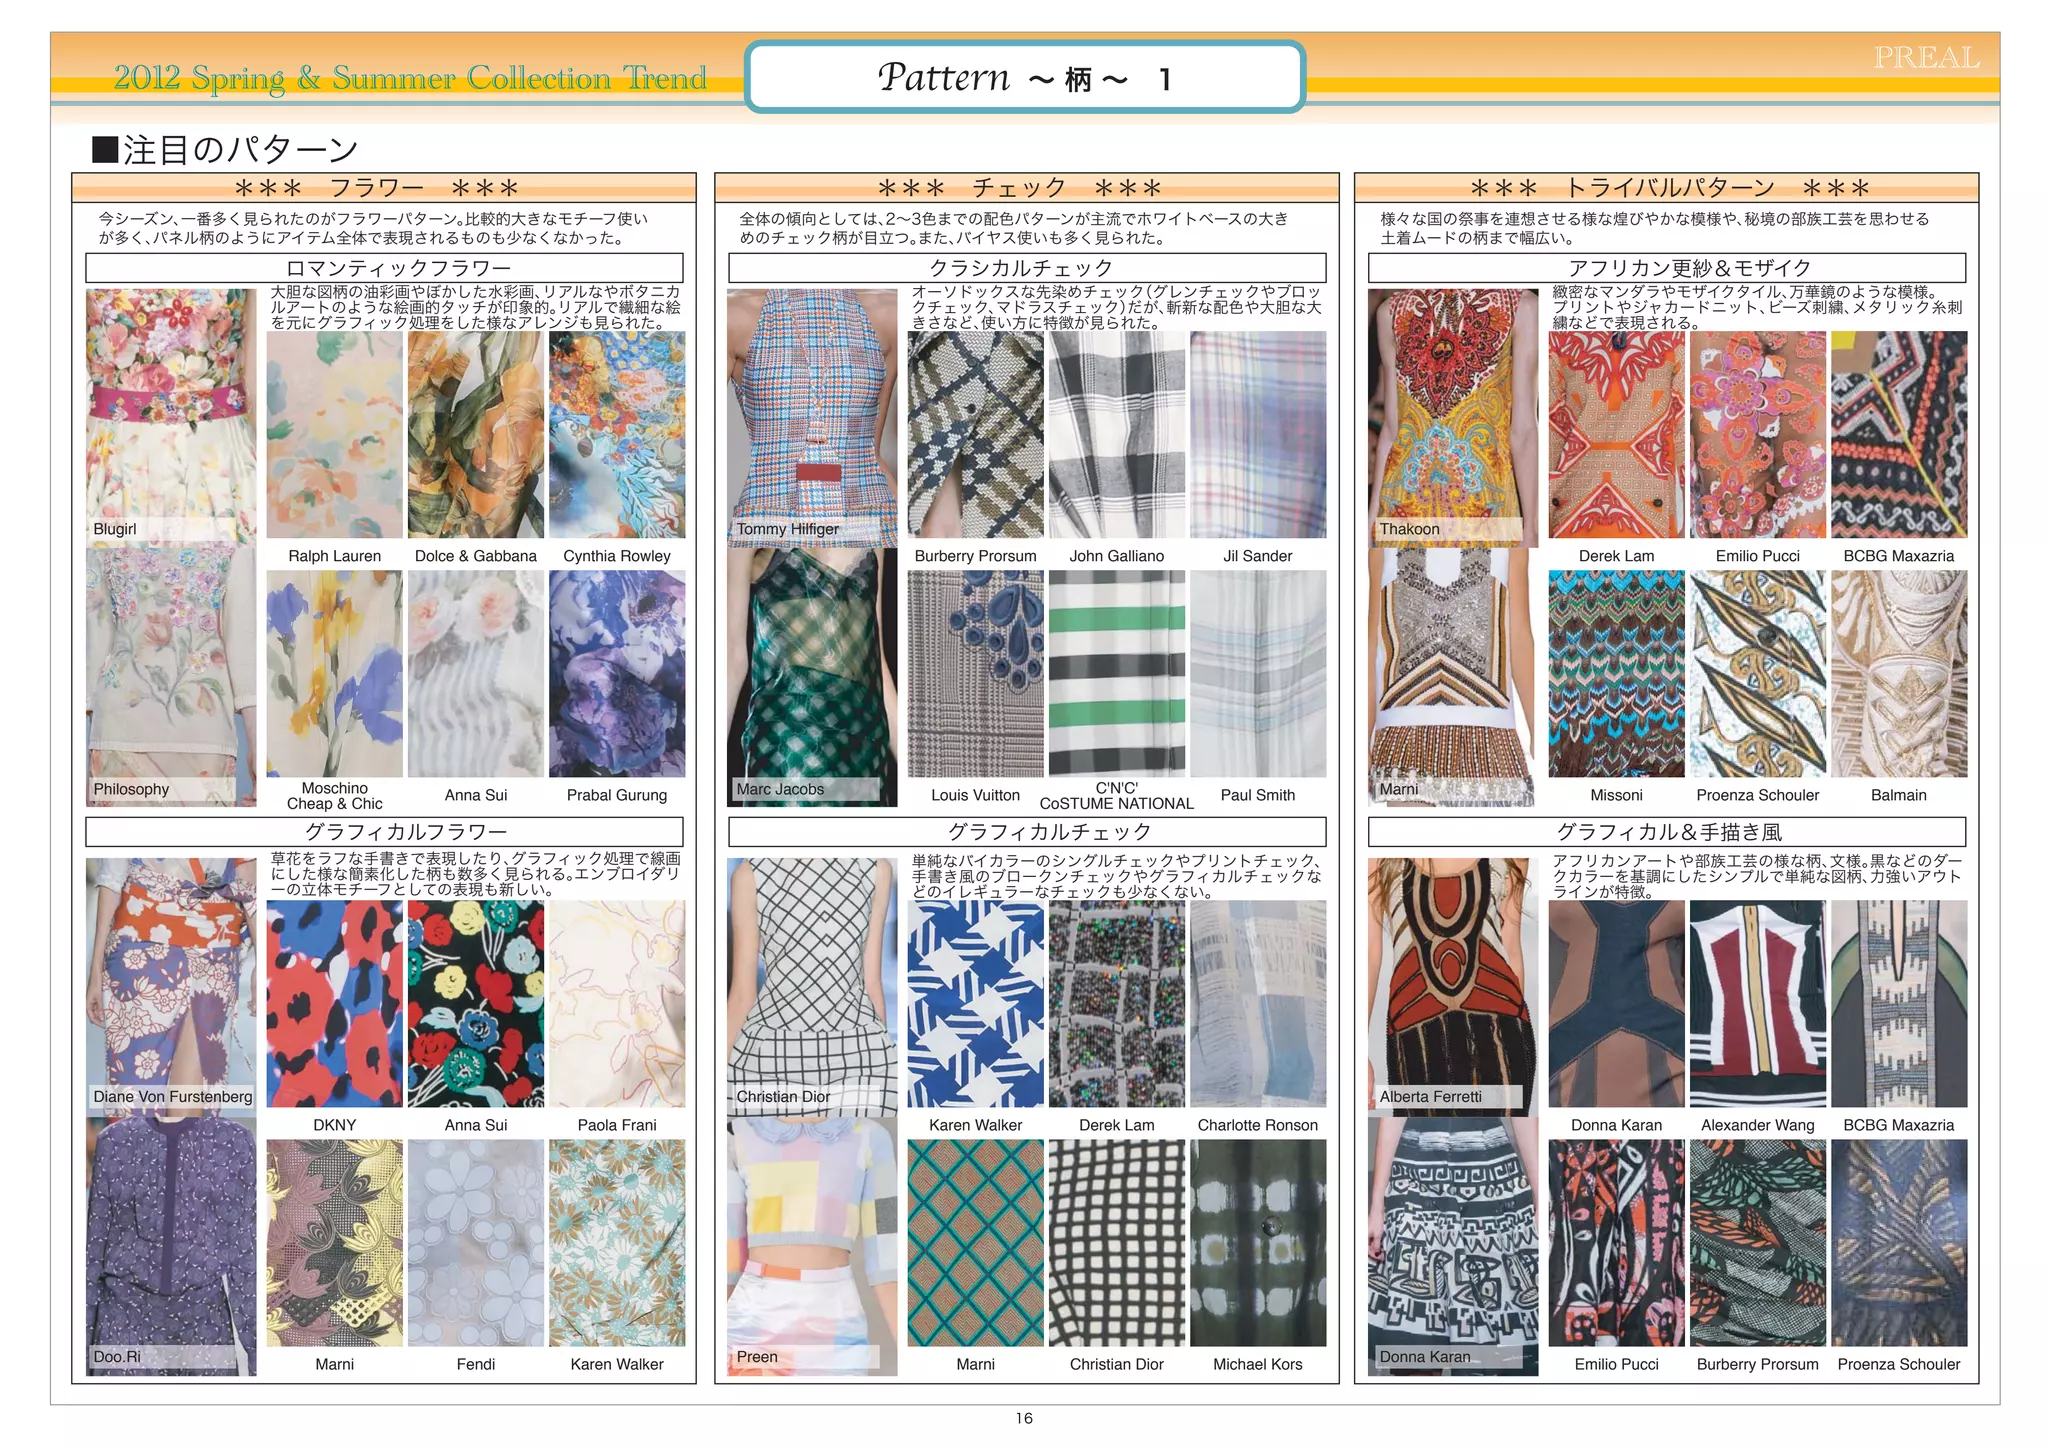Image resolution: width=2048 pixels, height=1448 pixels.
Task: Click the トライバルパターン column banner
Action: point(1667,188)
